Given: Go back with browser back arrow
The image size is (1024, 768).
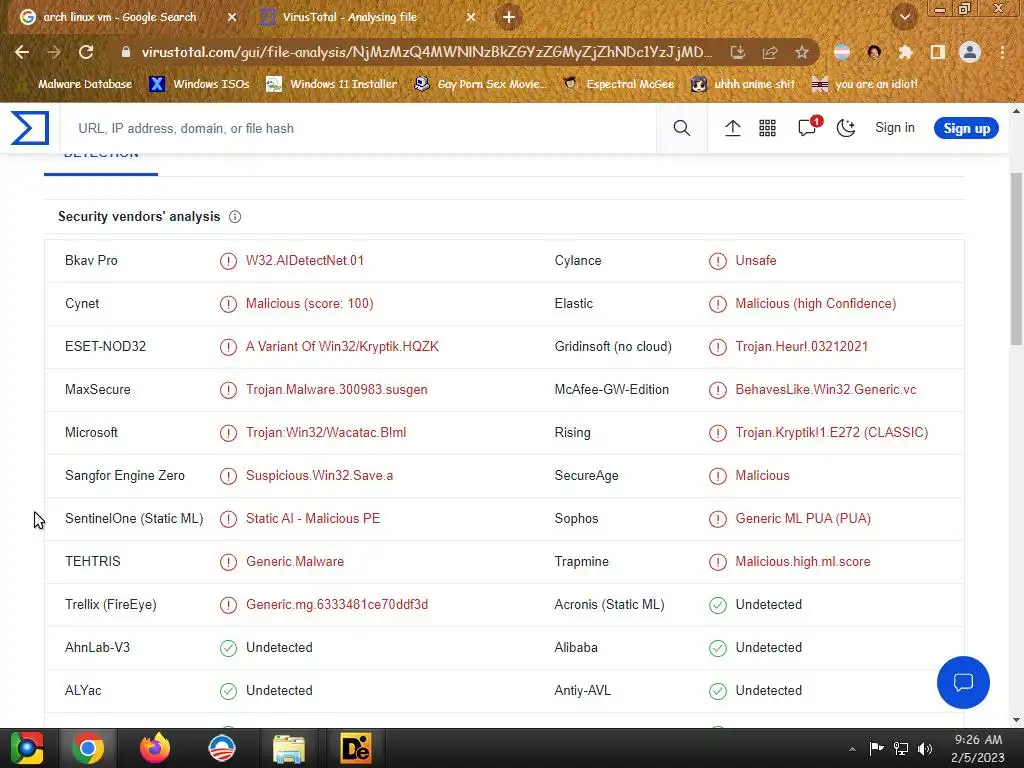Looking at the screenshot, I should (x=22, y=52).
